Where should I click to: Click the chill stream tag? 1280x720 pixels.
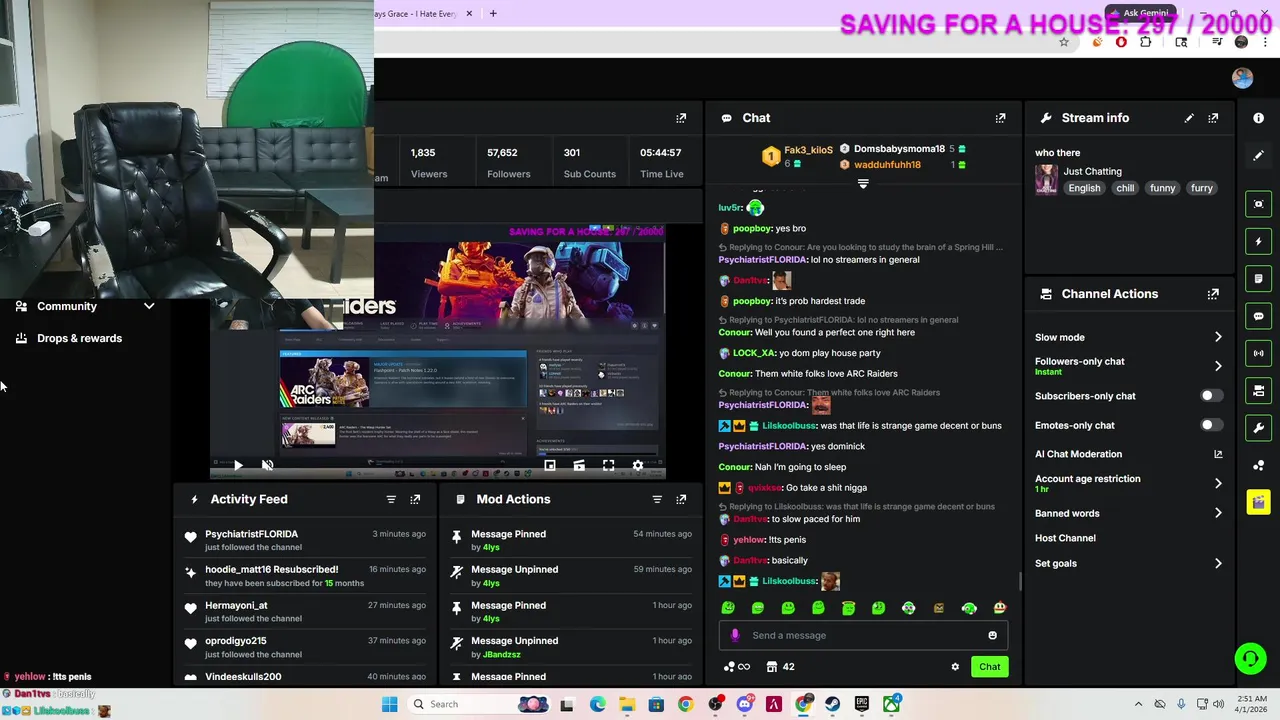coord(1125,188)
